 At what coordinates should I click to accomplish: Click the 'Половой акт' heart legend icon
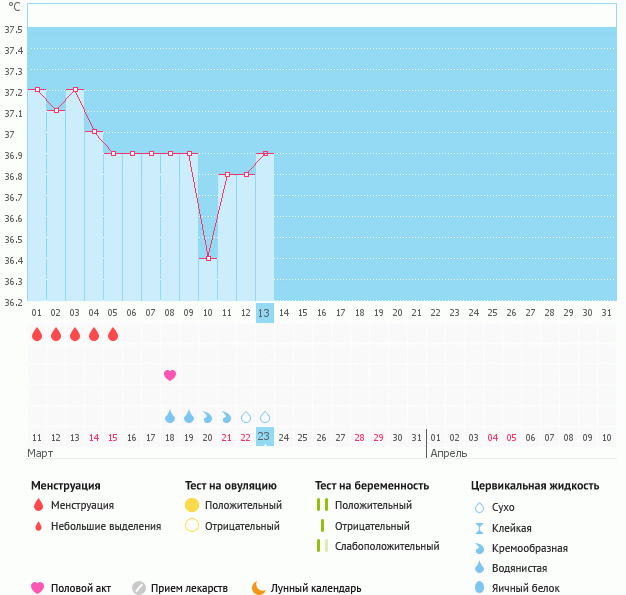38,588
